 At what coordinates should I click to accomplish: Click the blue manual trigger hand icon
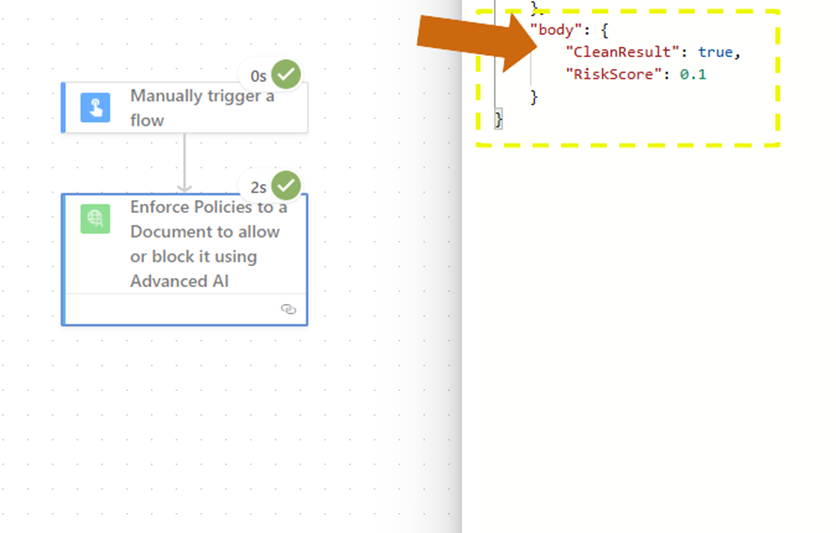click(95, 108)
